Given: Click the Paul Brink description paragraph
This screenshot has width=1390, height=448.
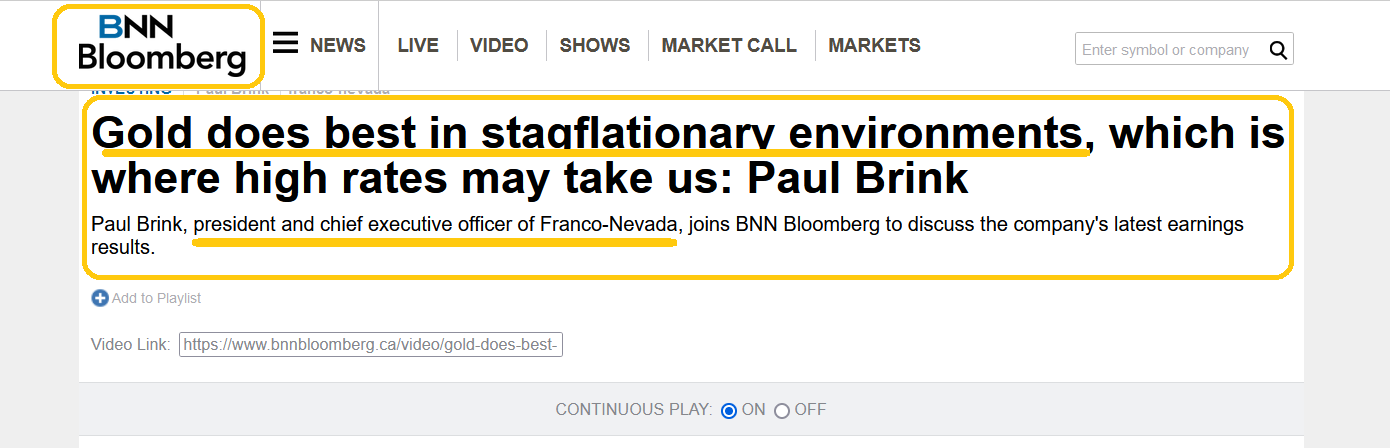Looking at the screenshot, I should (x=667, y=235).
